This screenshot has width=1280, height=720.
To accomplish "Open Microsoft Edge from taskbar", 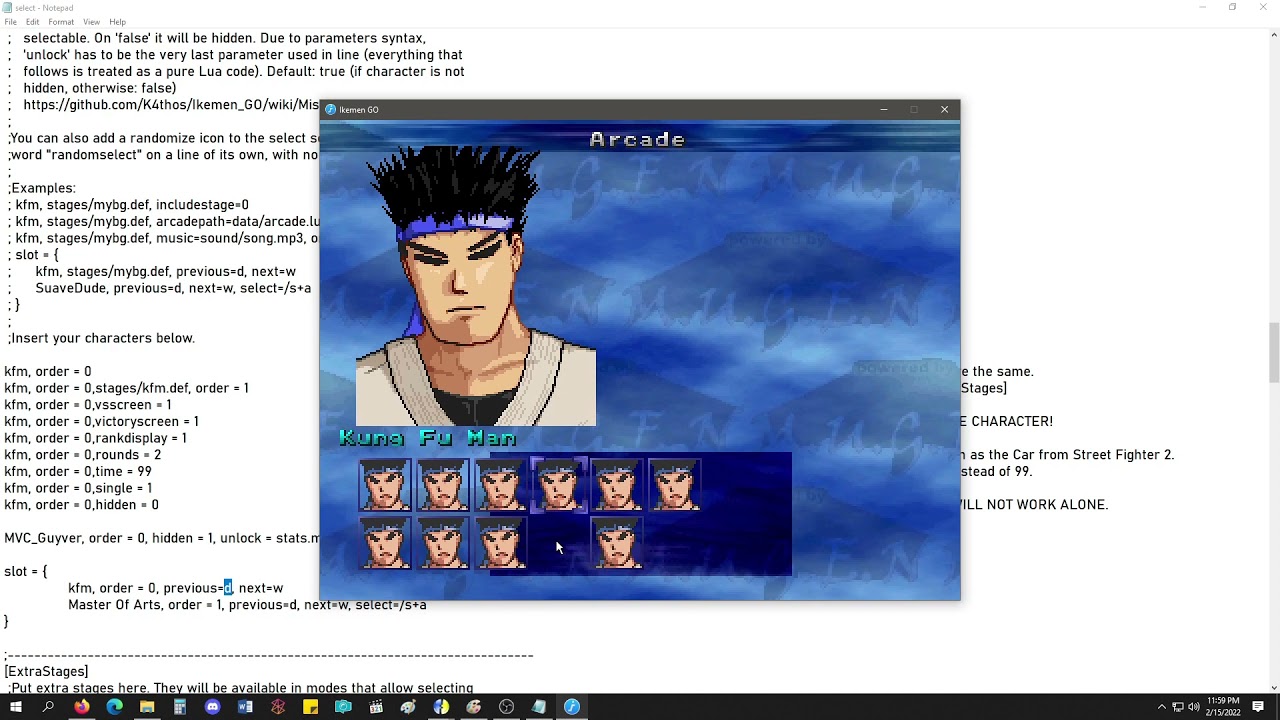I will pos(114,707).
